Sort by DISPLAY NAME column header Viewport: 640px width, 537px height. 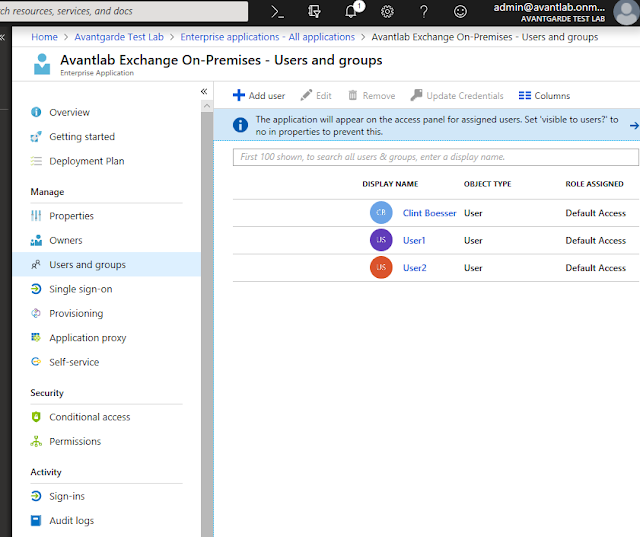click(x=390, y=184)
